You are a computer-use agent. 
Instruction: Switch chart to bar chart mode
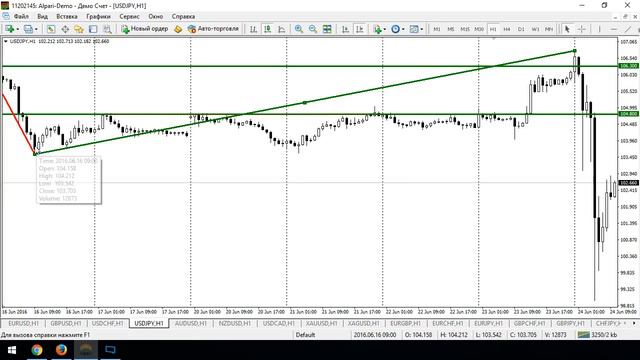point(253,29)
